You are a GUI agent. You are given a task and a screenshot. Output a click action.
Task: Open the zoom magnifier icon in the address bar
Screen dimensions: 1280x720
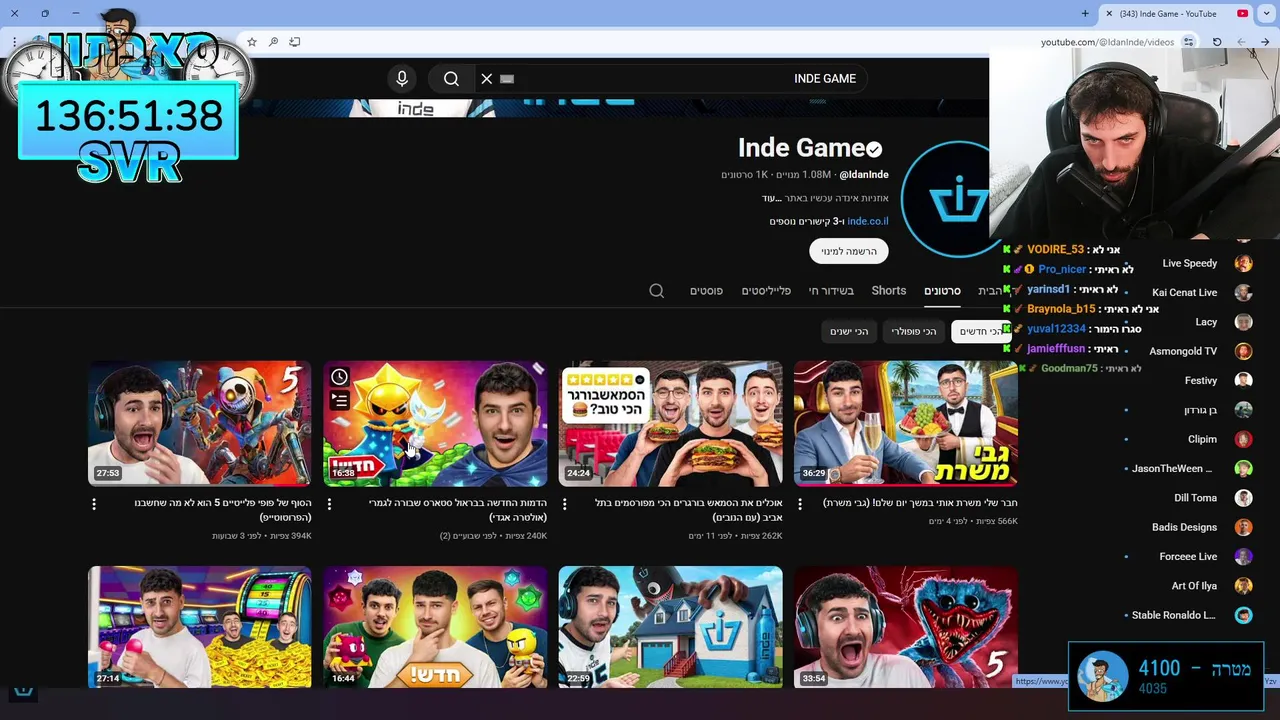[273, 42]
